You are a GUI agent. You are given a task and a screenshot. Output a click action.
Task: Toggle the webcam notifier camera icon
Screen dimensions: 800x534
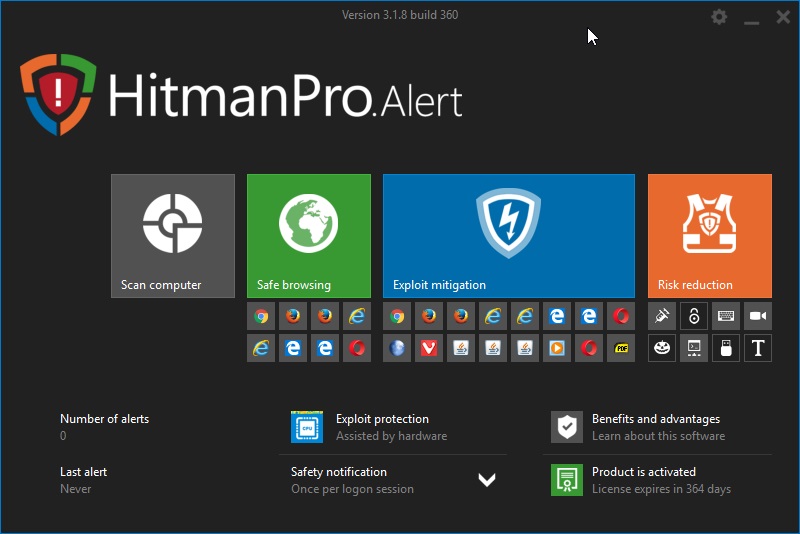click(758, 316)
